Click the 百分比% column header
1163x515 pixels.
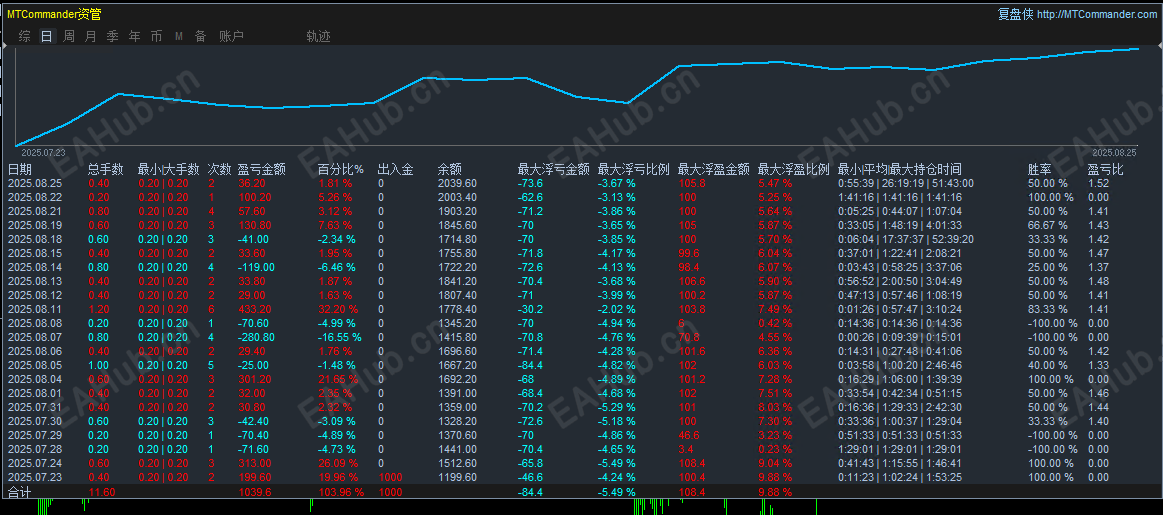tap(343, 169)
